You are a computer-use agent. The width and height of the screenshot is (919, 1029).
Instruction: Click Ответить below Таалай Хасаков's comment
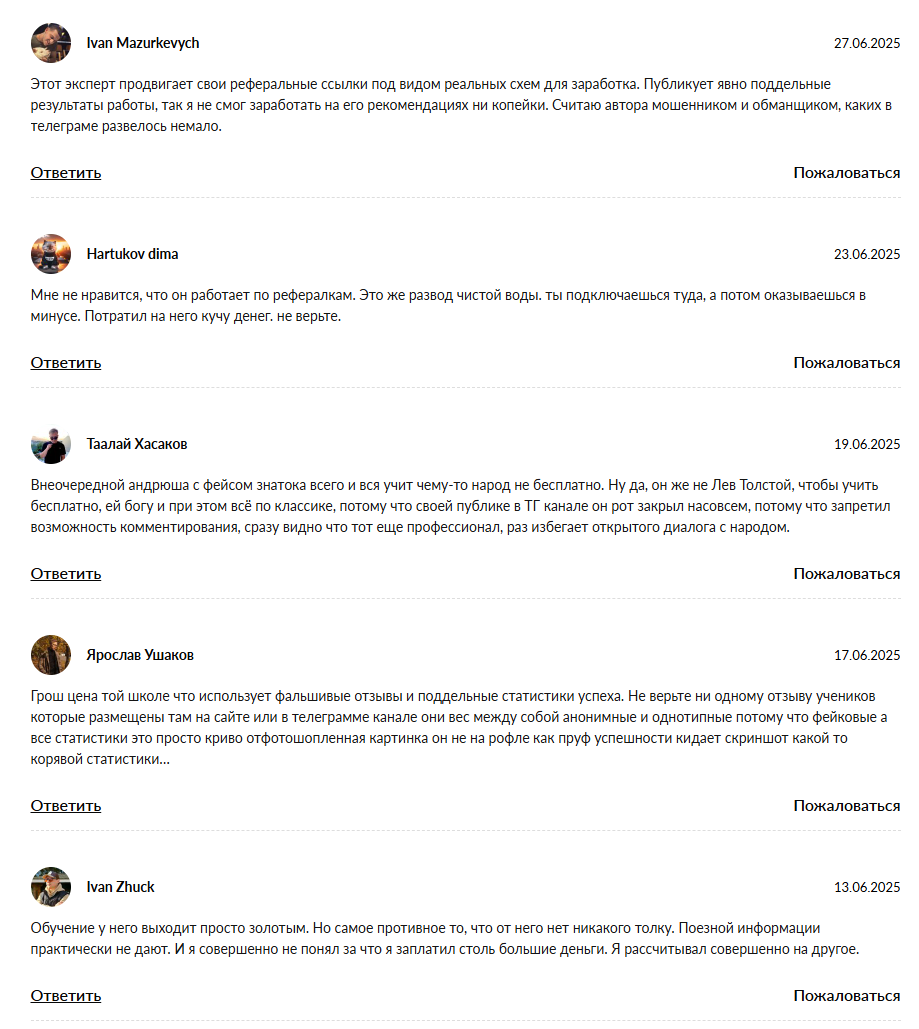tap(66, 574)
